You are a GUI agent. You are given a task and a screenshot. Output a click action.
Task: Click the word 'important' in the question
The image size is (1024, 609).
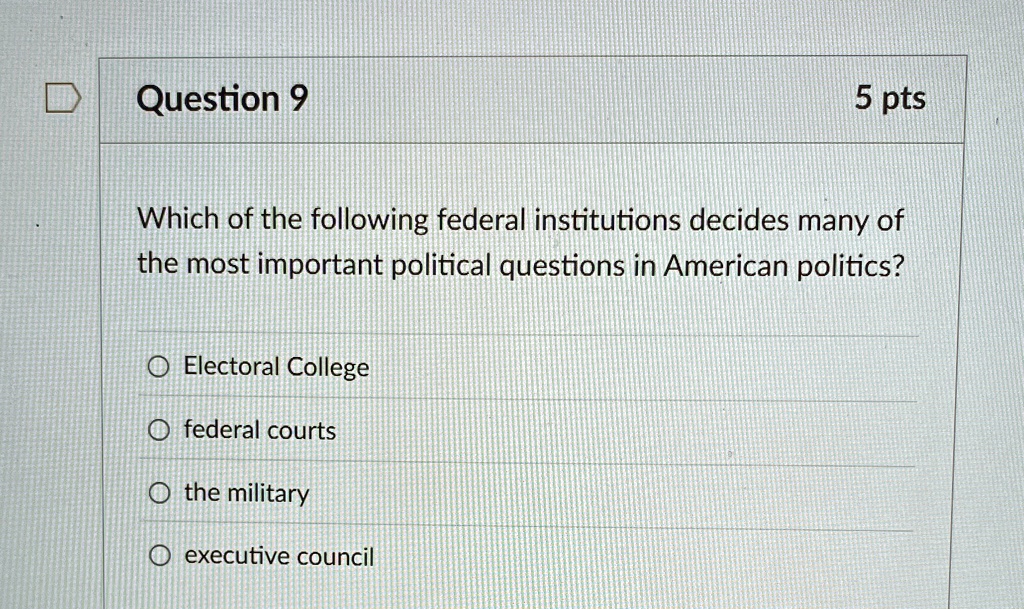[x=320, y=265]
